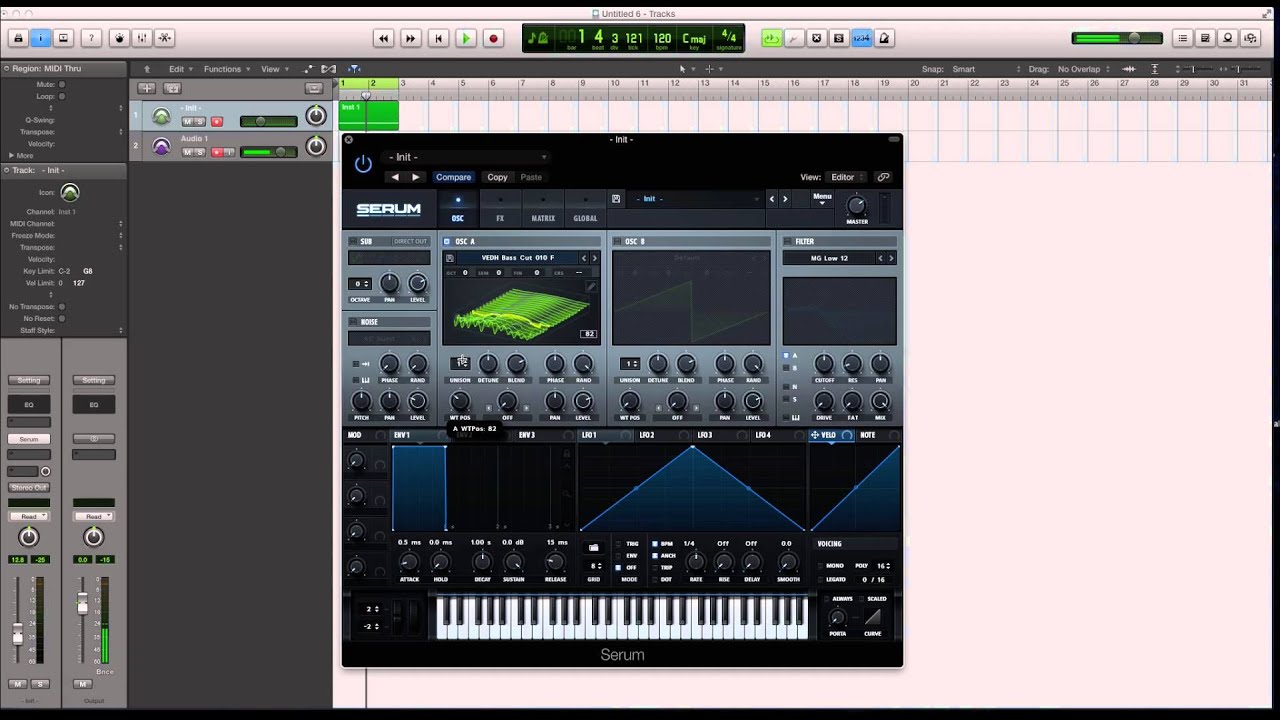Fast forward the transport
Viewport: 1280px width, 720px height.
(410, 38)
